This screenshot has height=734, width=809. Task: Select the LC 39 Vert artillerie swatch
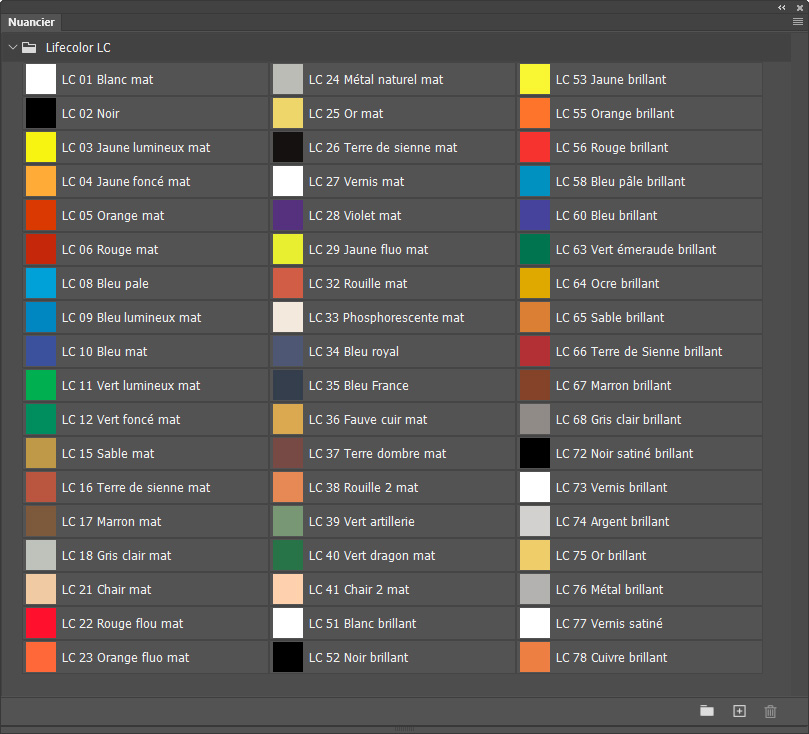point(288,522)
